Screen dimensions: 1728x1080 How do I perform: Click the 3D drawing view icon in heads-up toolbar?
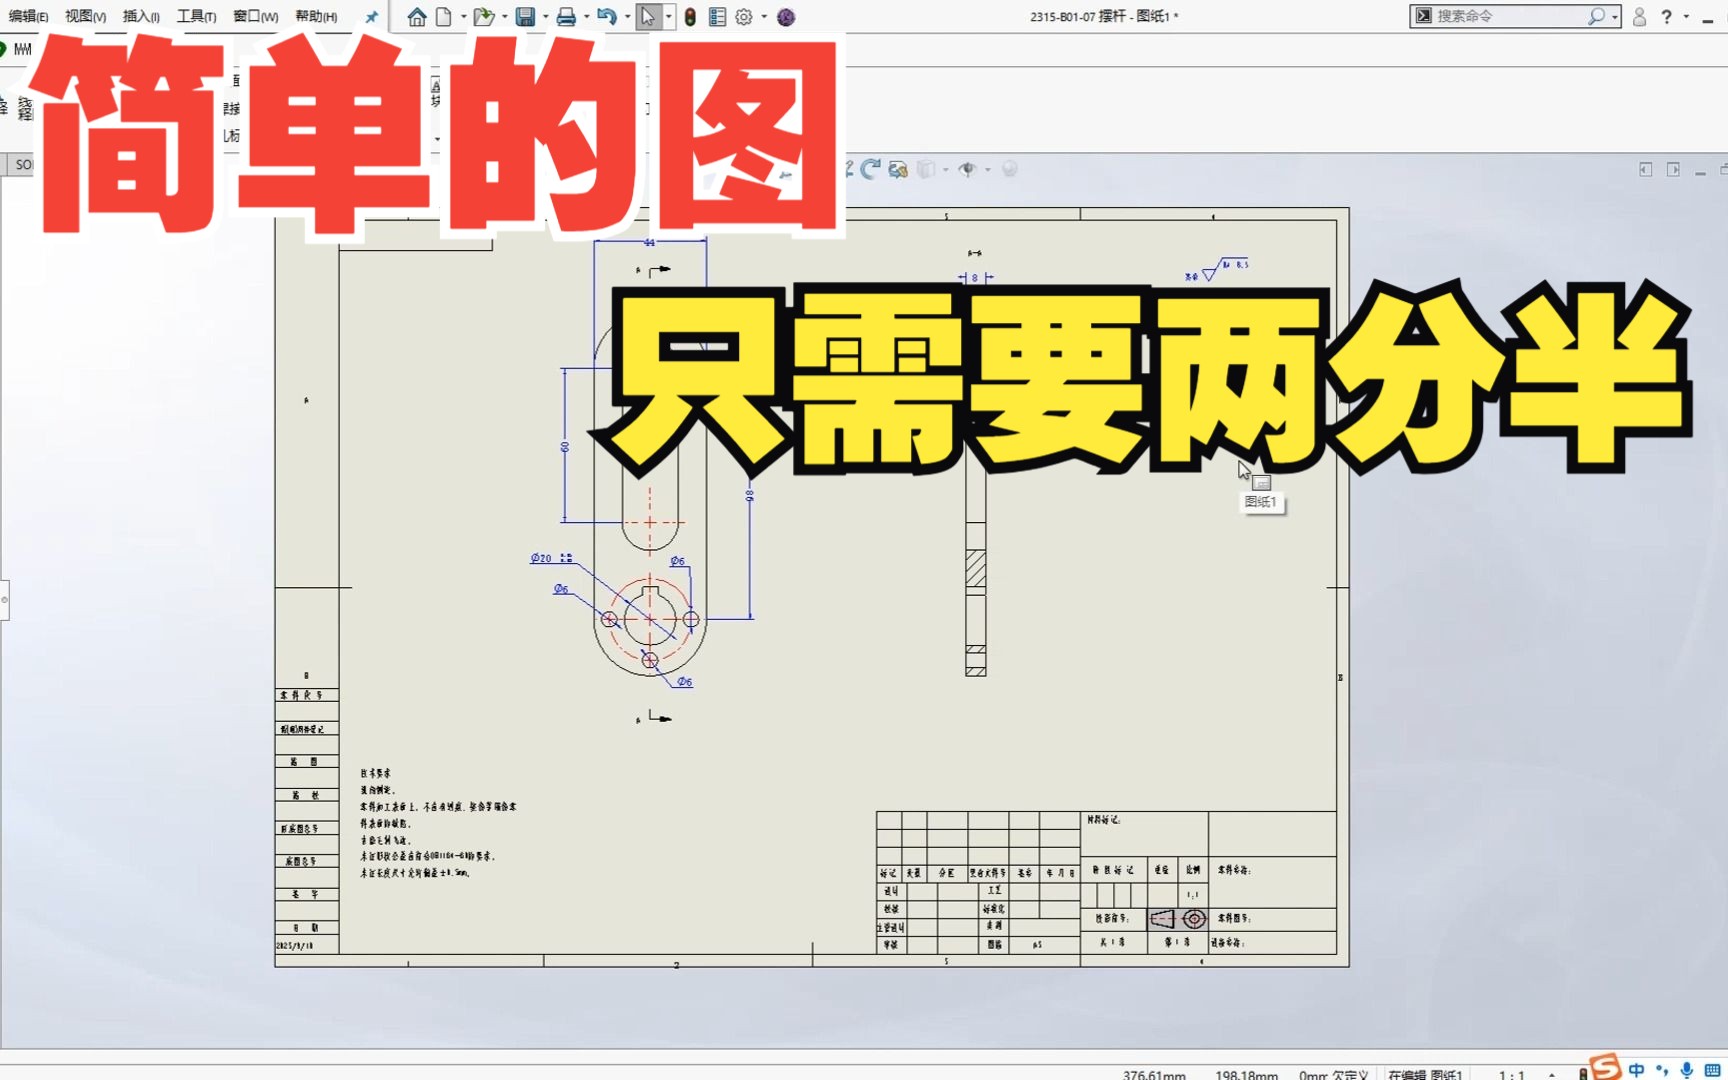click(898, 169)
